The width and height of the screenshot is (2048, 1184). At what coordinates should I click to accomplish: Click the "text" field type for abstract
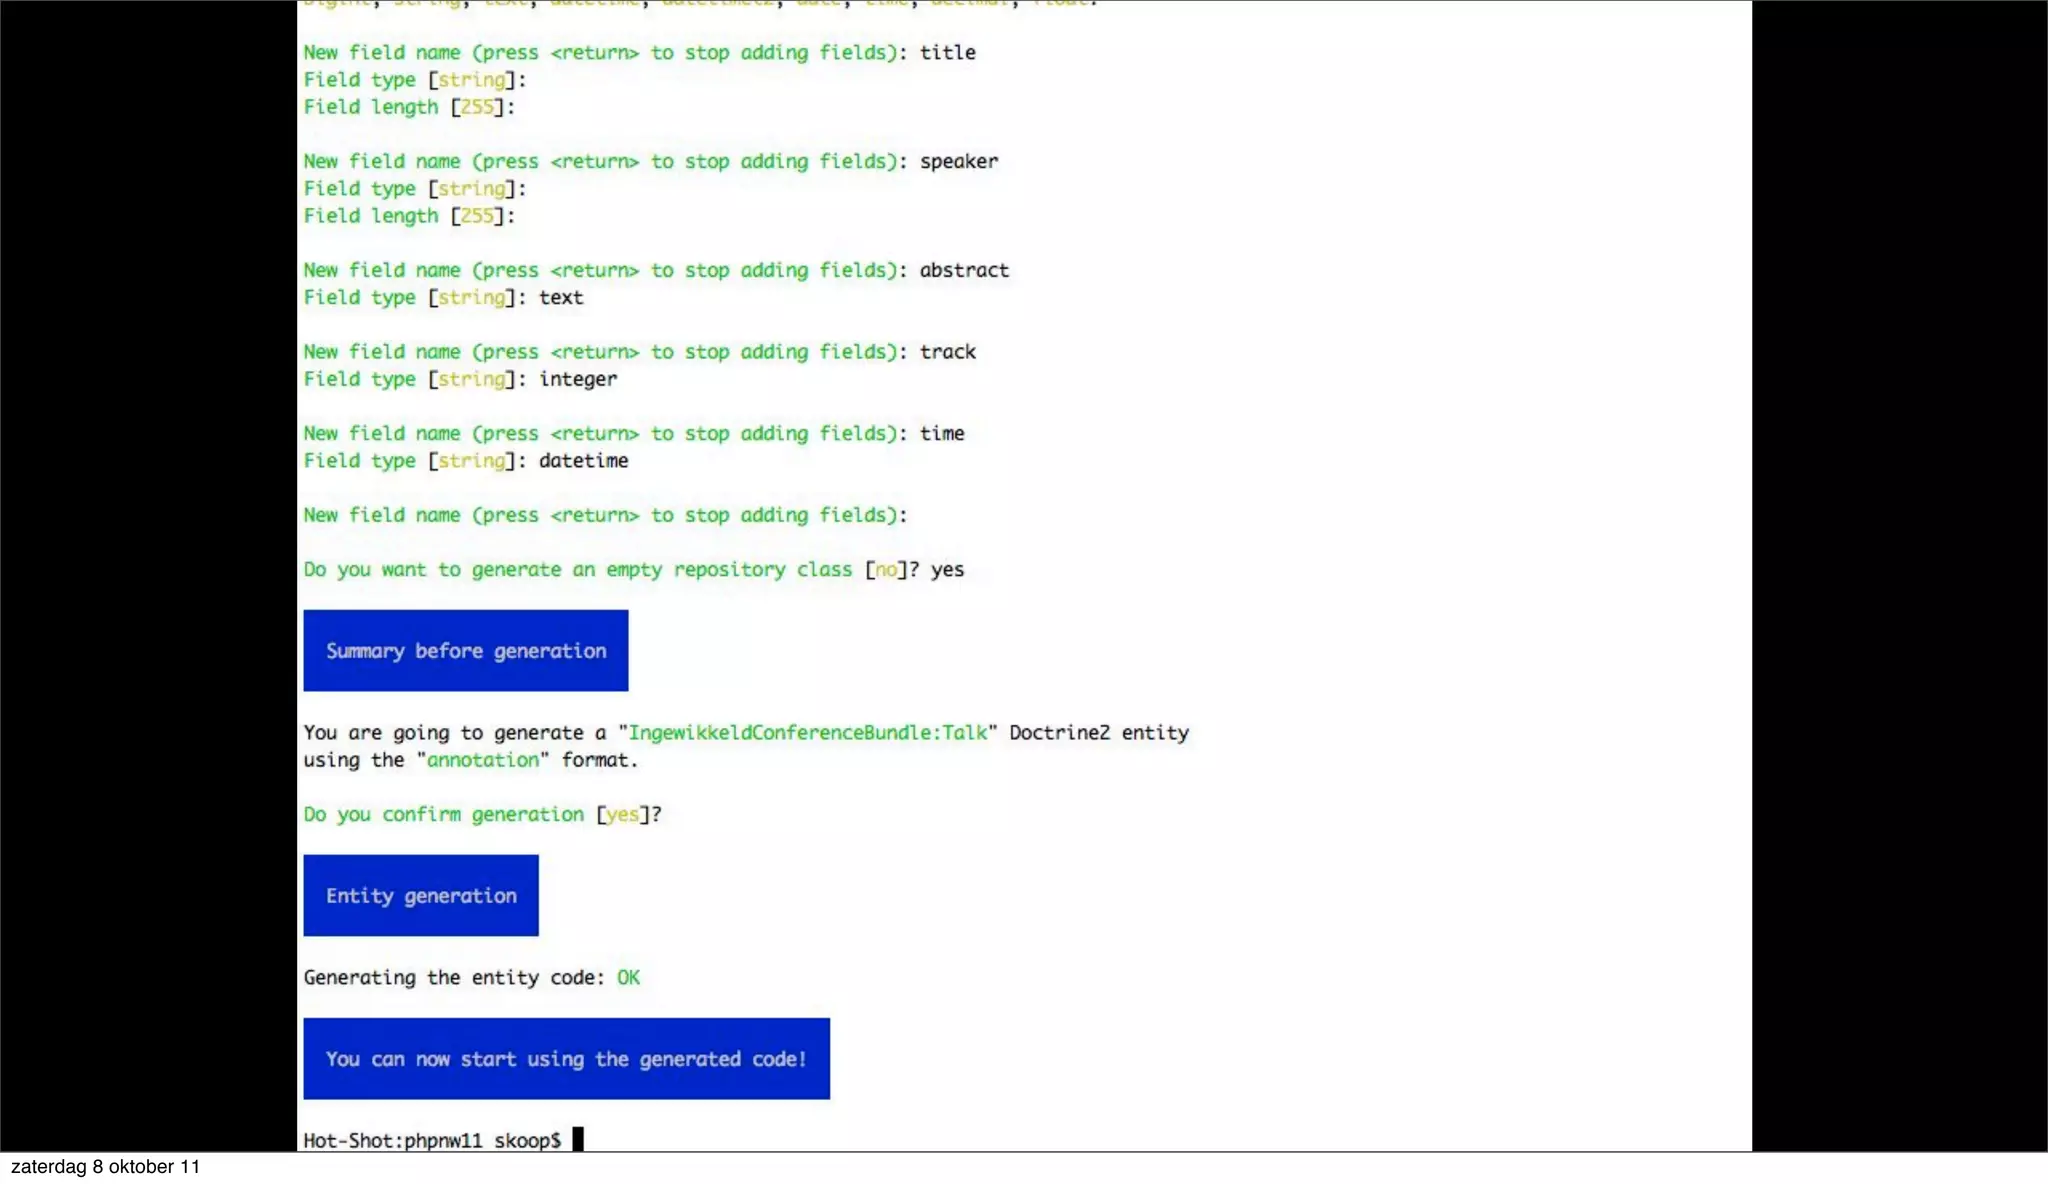pyautogui.click(x=560, y=297)
